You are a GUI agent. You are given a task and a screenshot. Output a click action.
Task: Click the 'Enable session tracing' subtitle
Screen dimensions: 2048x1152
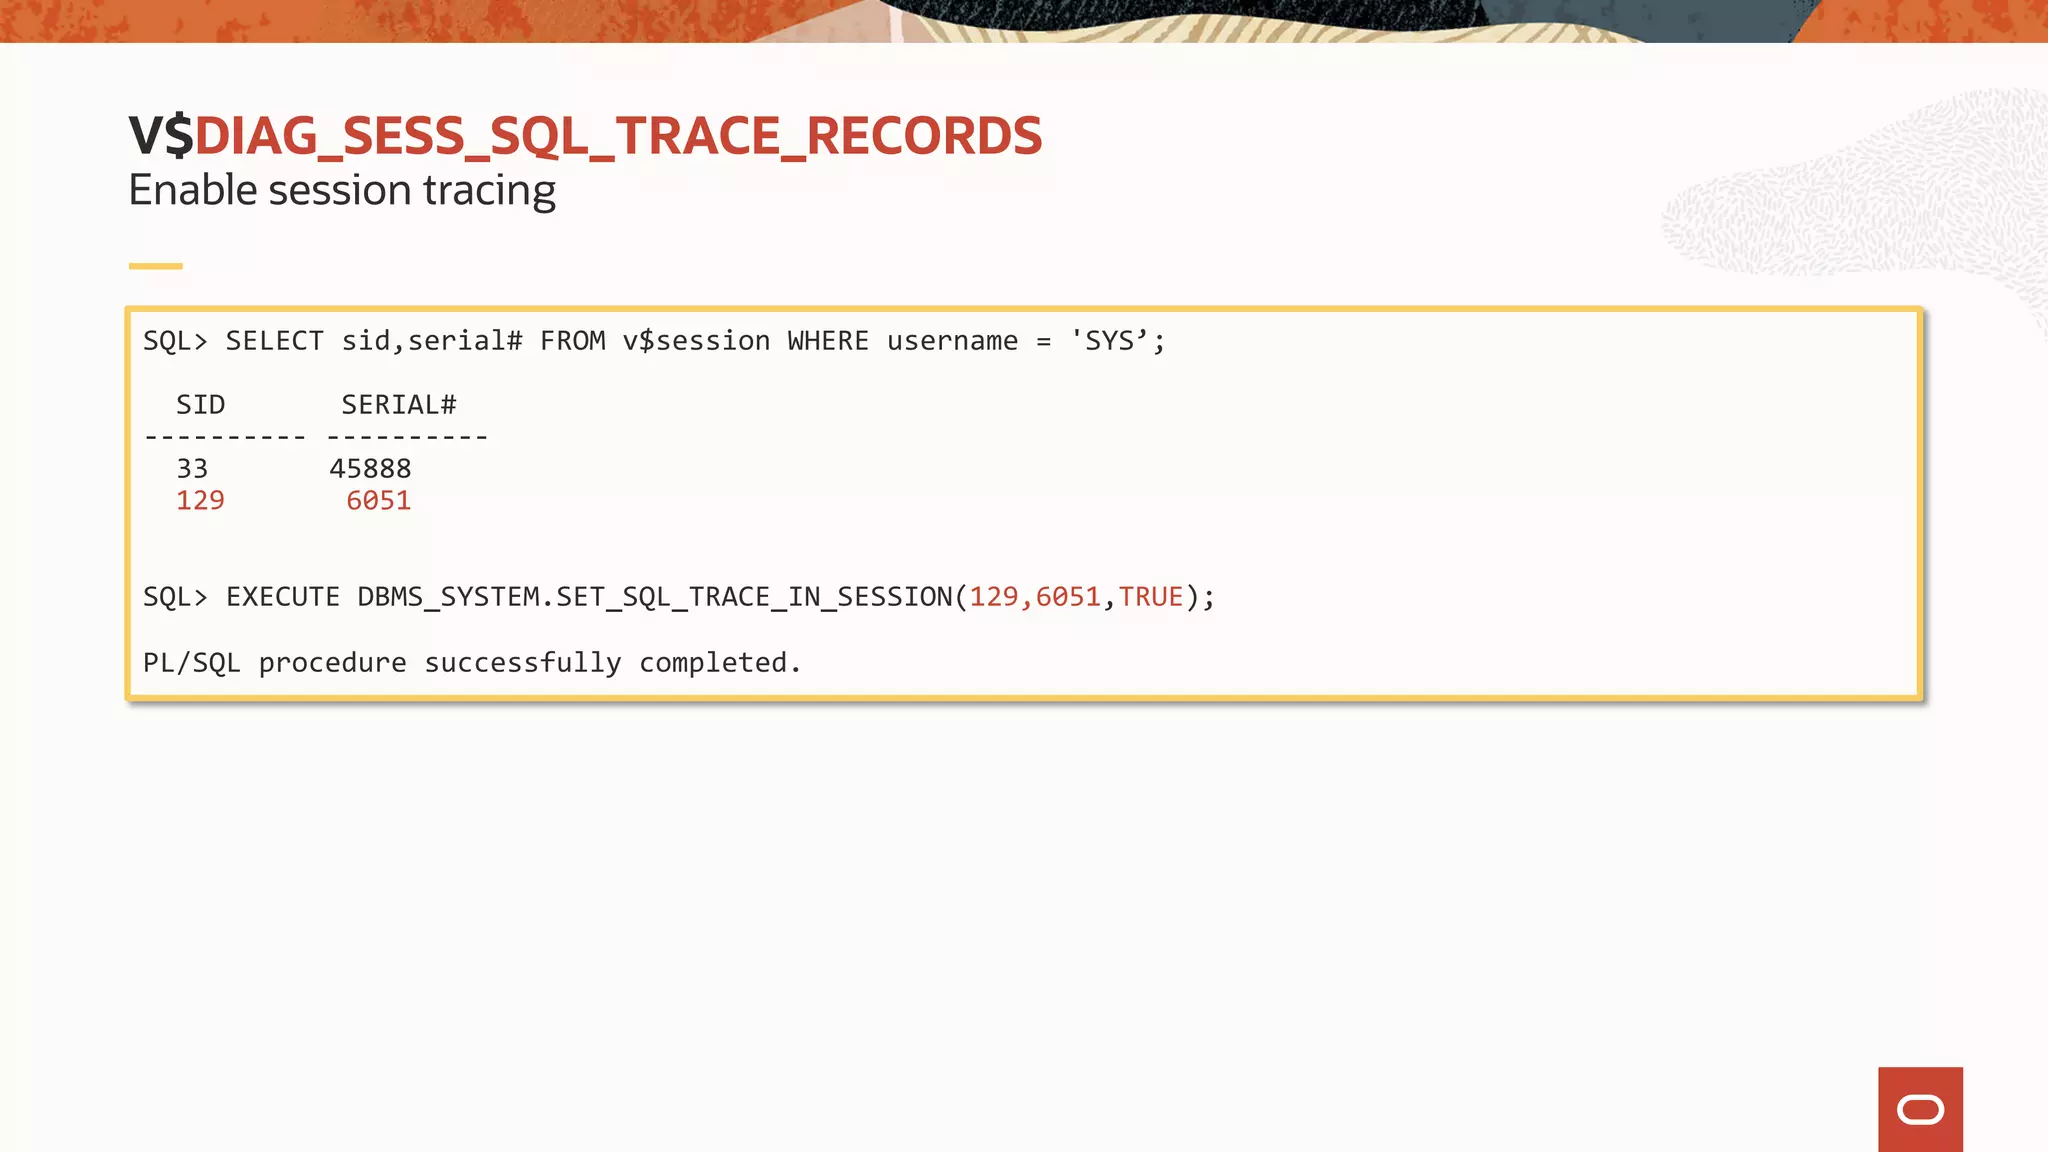point(342,190)
